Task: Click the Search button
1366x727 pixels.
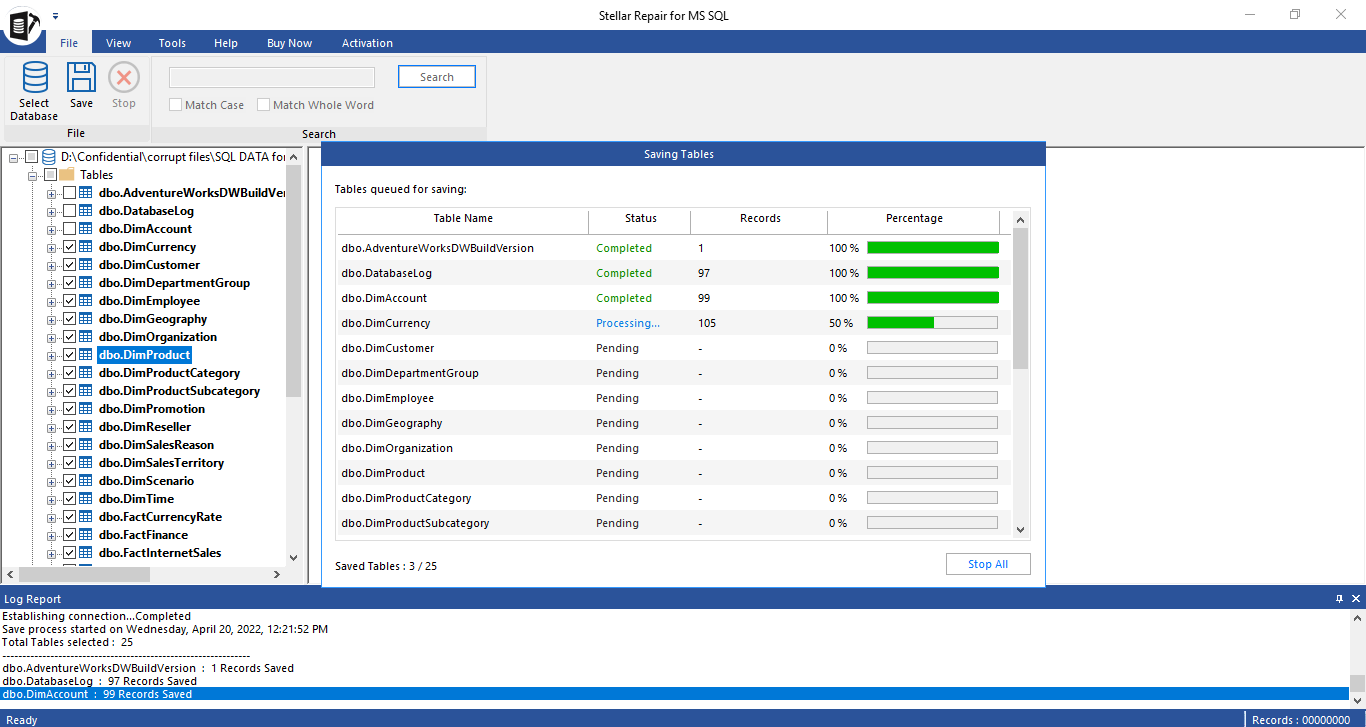Action: click(437, 77)
